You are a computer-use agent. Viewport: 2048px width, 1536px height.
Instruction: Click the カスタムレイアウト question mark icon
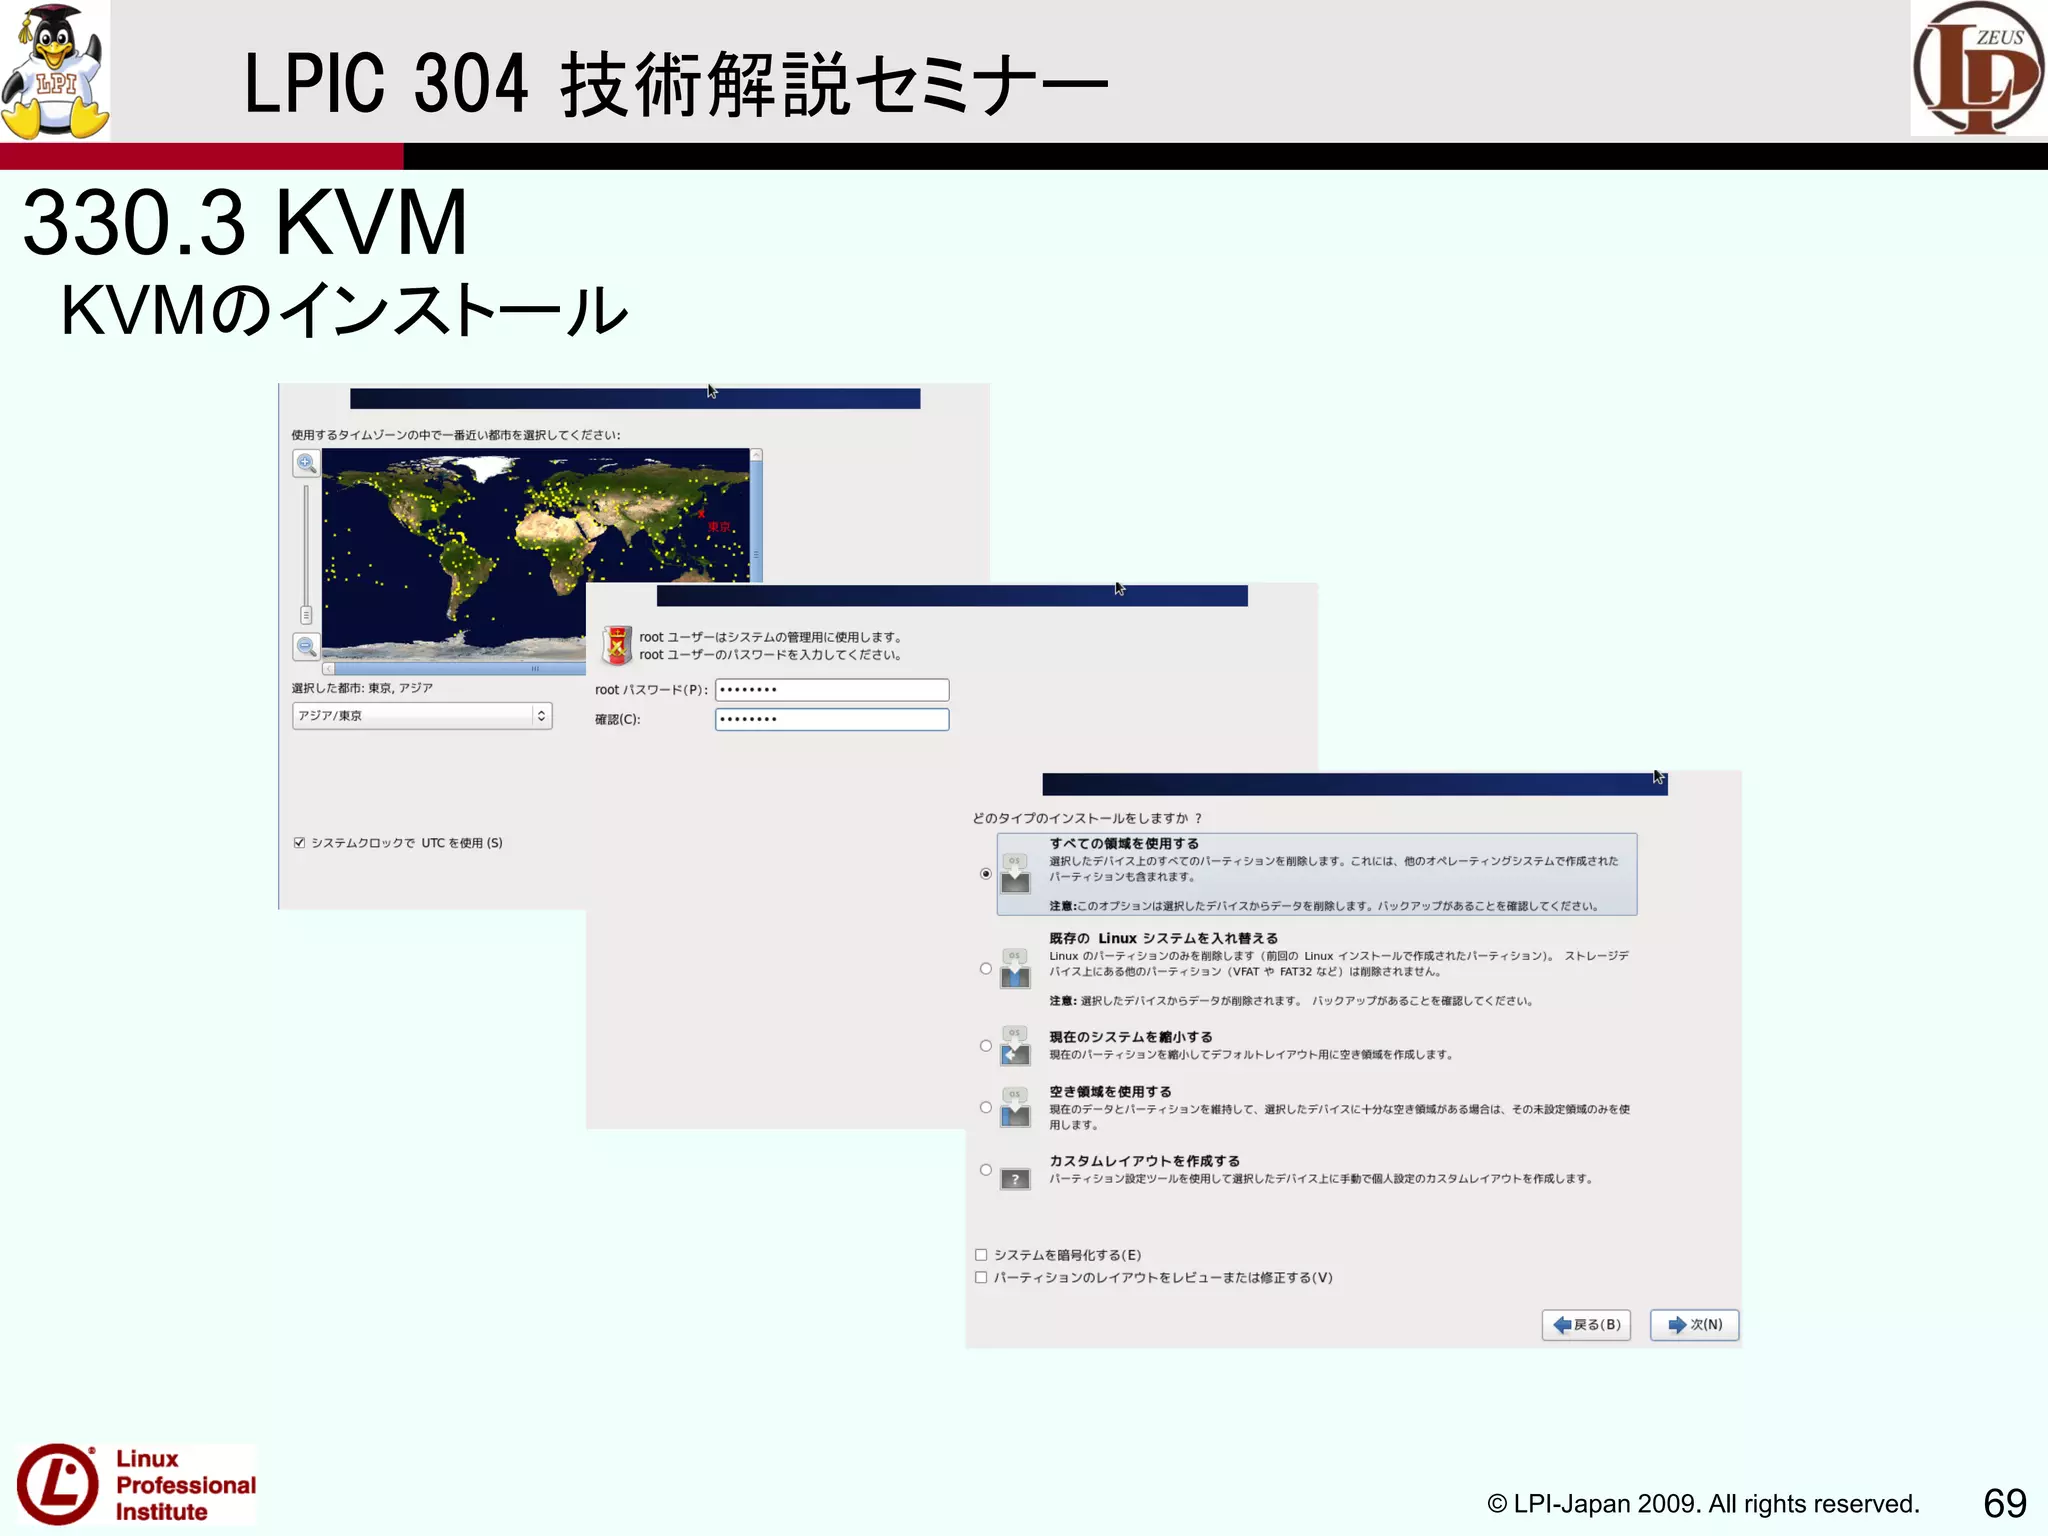pos(1015,1179)
